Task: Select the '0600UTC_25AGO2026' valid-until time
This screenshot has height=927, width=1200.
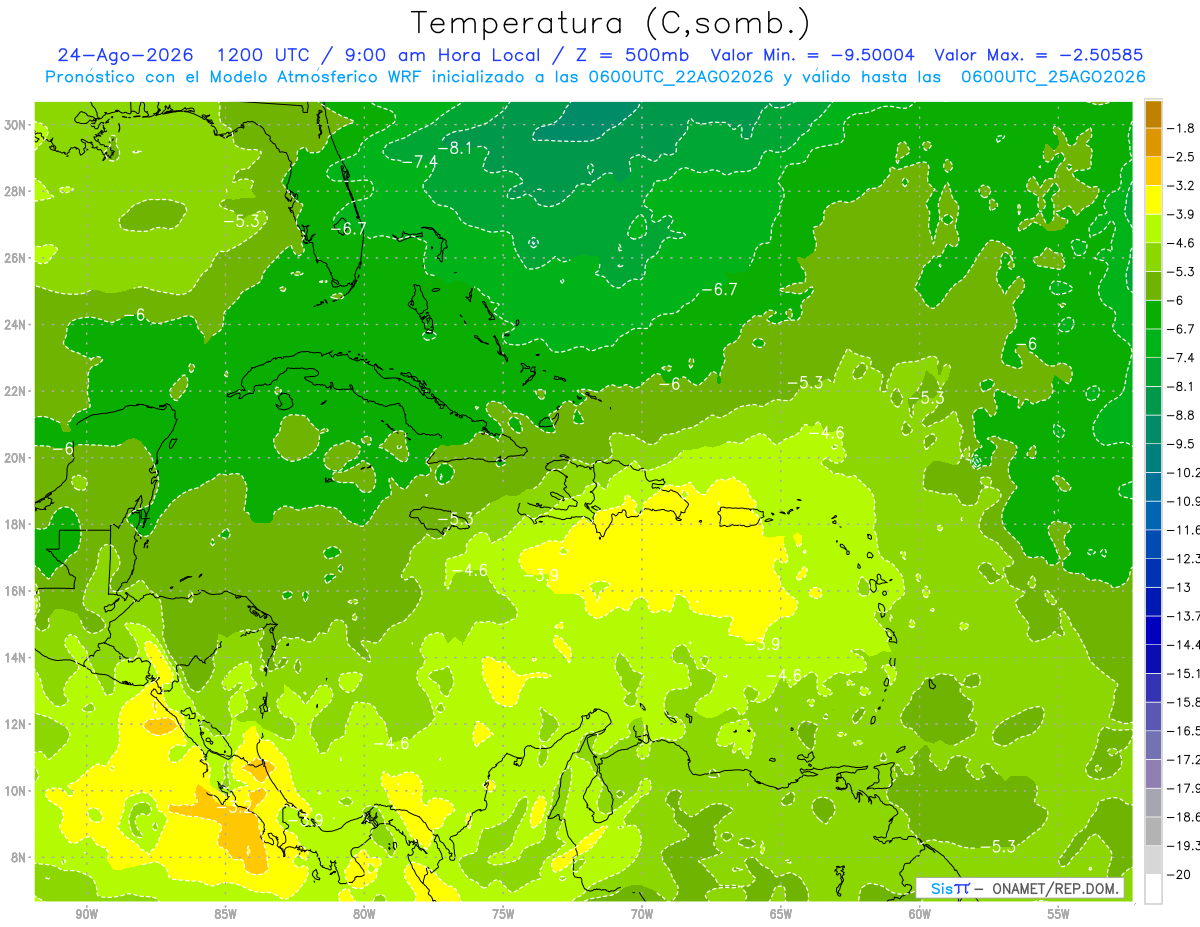Action: tap(1053, 77)
